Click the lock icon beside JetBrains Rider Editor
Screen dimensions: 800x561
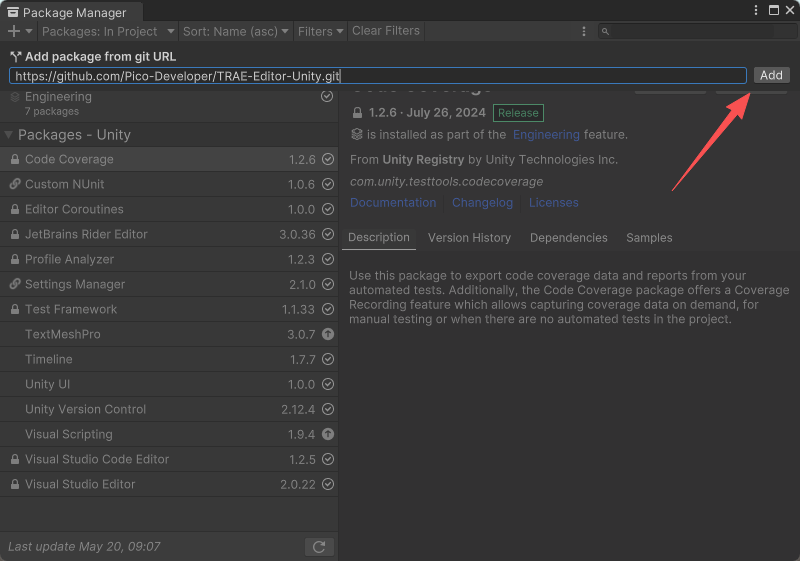click(x=15, y=234)
